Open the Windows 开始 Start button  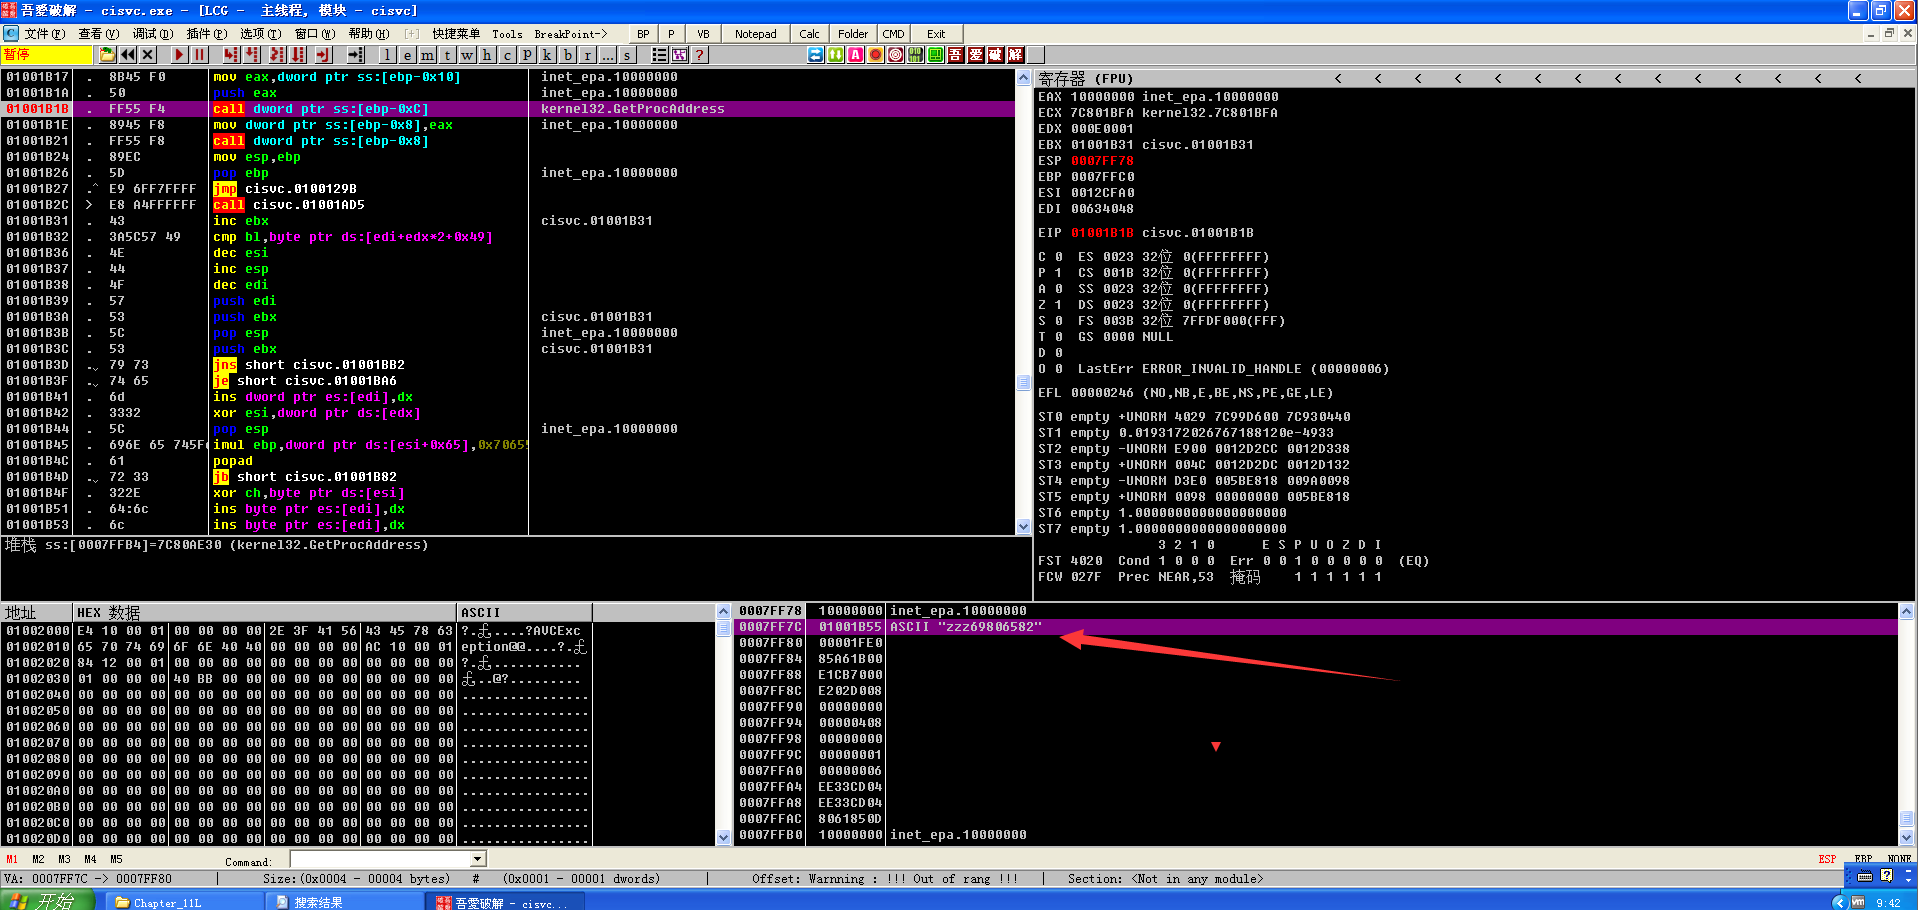47,900
